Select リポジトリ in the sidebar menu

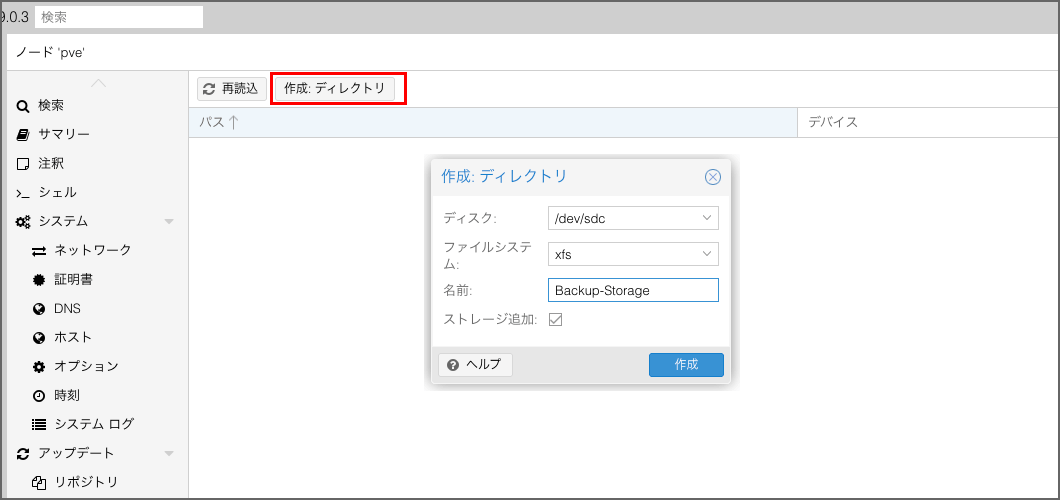coord(86,483)
